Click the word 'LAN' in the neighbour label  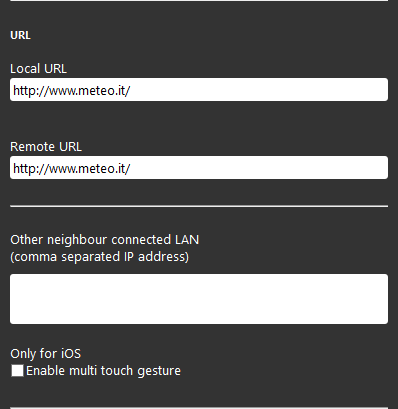187,240
